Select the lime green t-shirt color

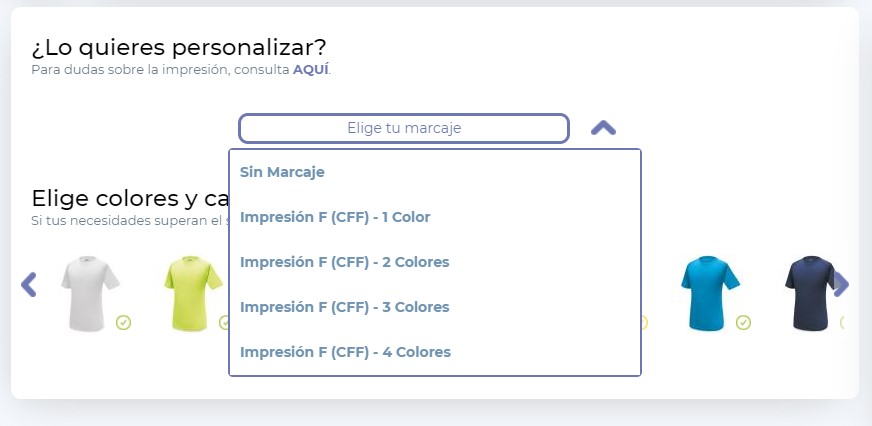(x=194, y=293)
